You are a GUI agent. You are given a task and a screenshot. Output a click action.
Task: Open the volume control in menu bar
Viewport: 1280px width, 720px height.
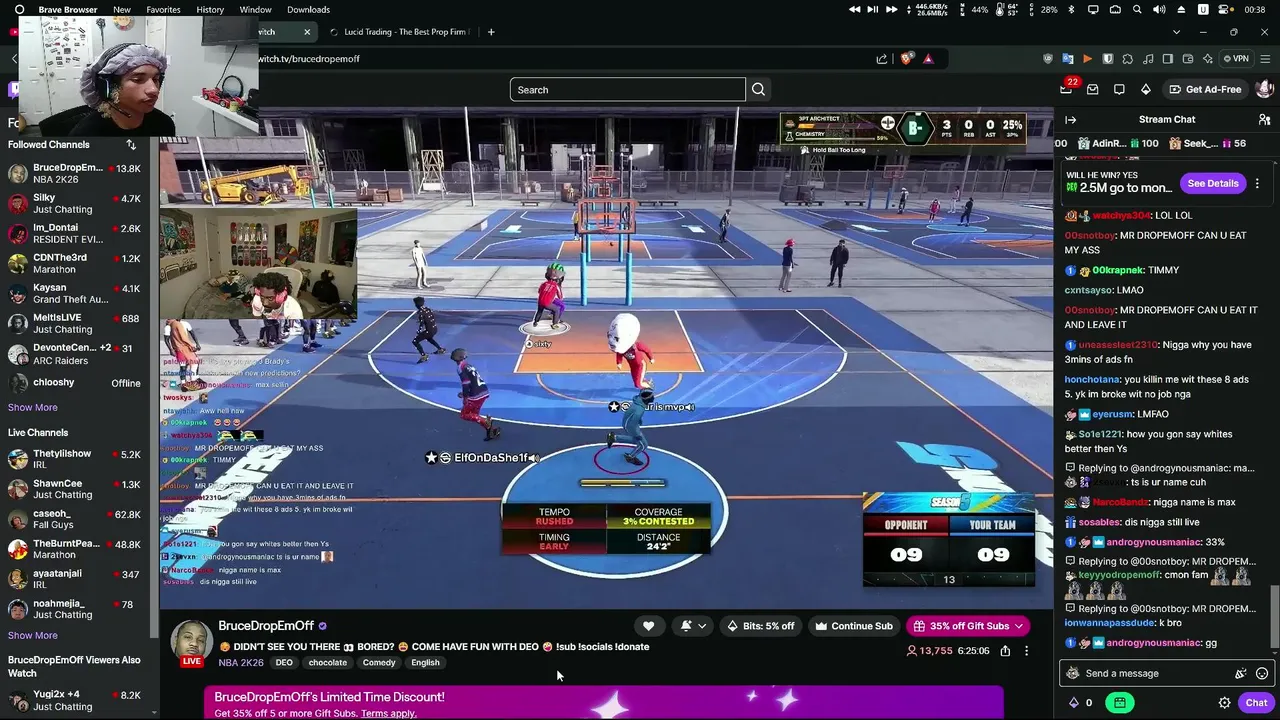point(1159,10)
